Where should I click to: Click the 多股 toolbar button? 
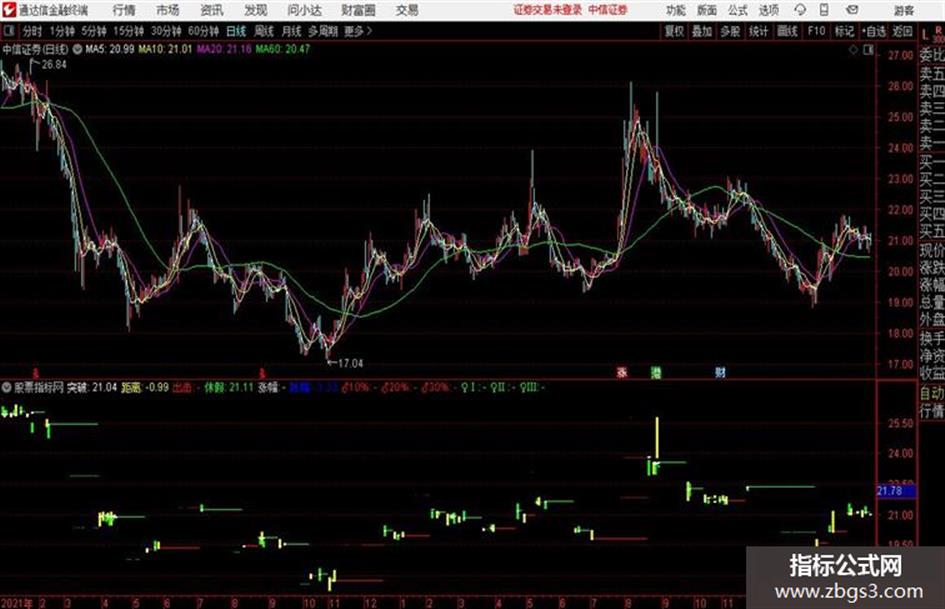click(x=730, y=31)
